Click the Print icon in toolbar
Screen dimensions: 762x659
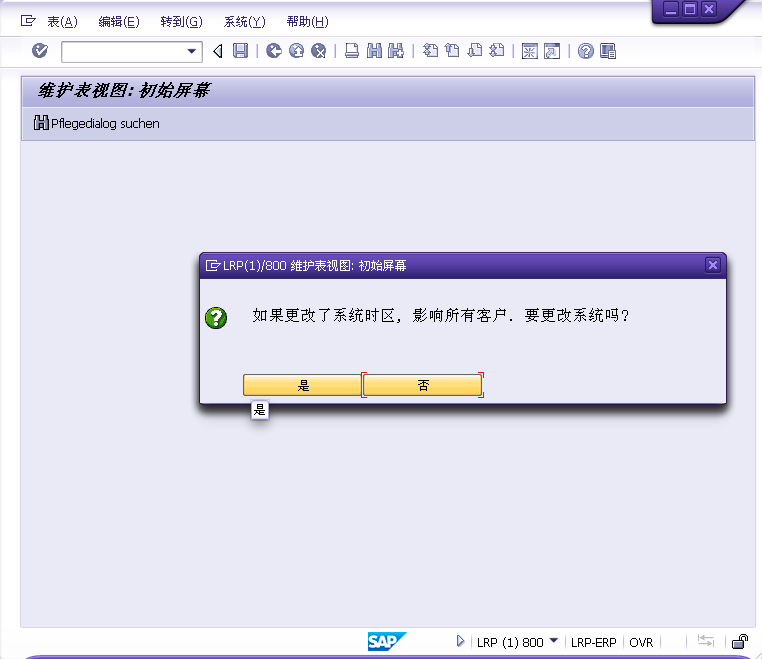[x=352, y=51]
